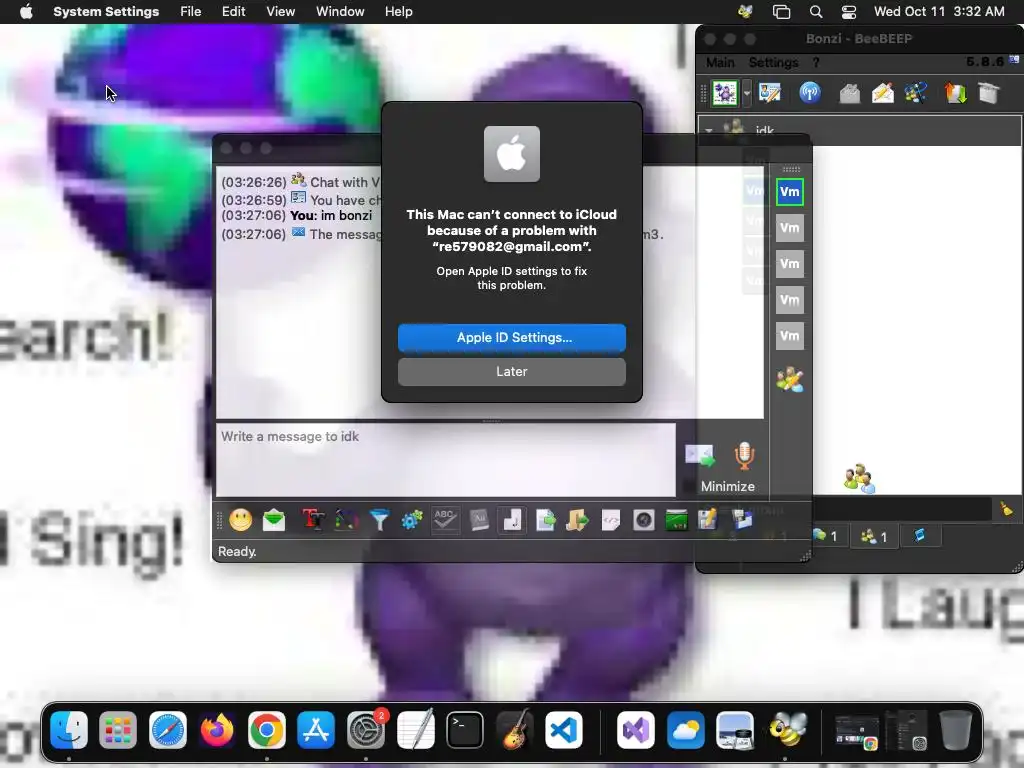Click the Bonzi avatar status button in BeeBEEP
Viewport: 1024px width, 768px height.
click(725, 93)
